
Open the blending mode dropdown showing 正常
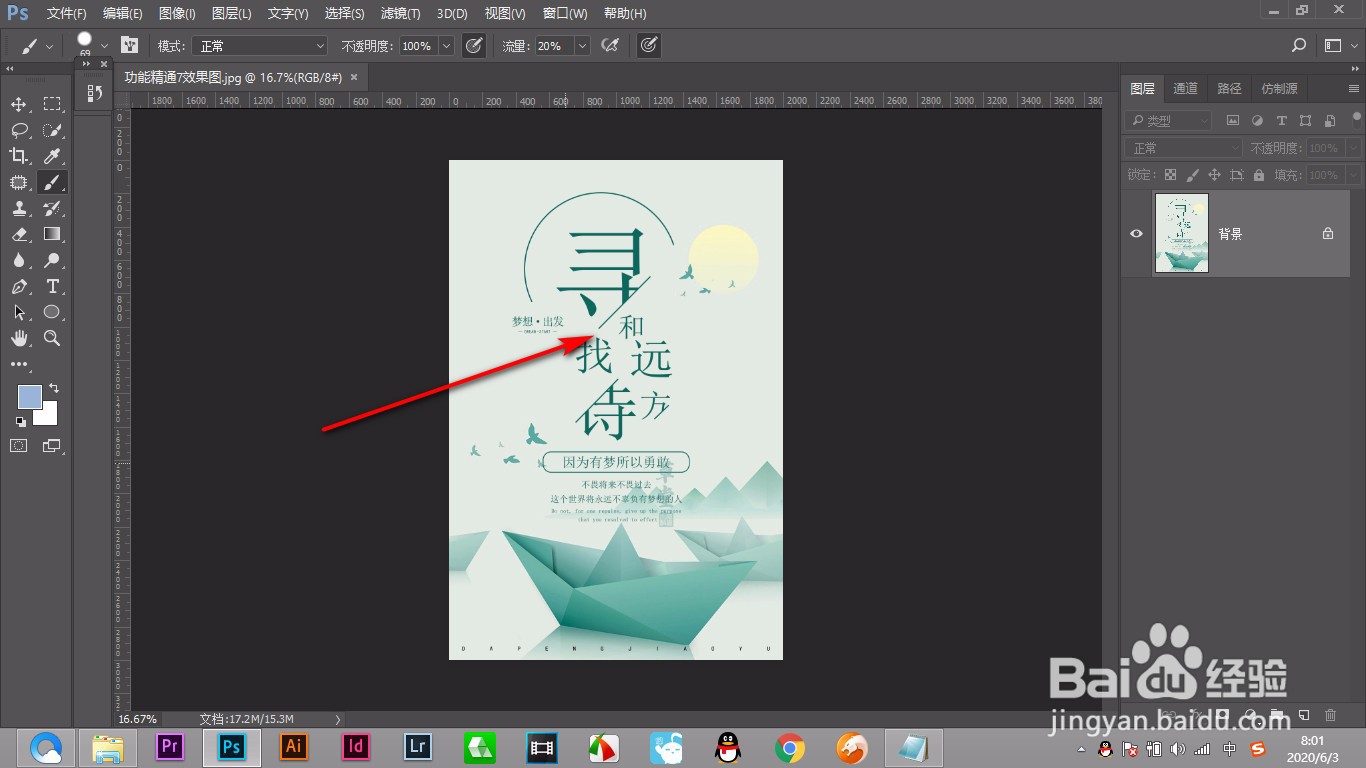click(x=260, y=45)
